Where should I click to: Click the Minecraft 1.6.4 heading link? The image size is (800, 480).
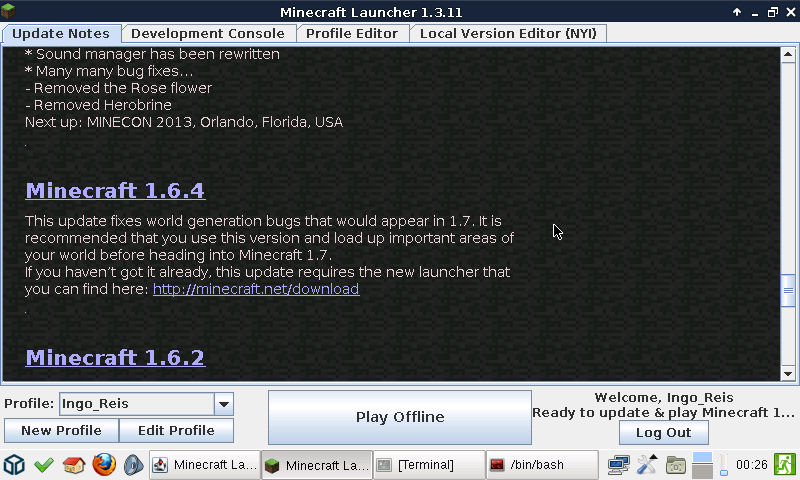115,190
